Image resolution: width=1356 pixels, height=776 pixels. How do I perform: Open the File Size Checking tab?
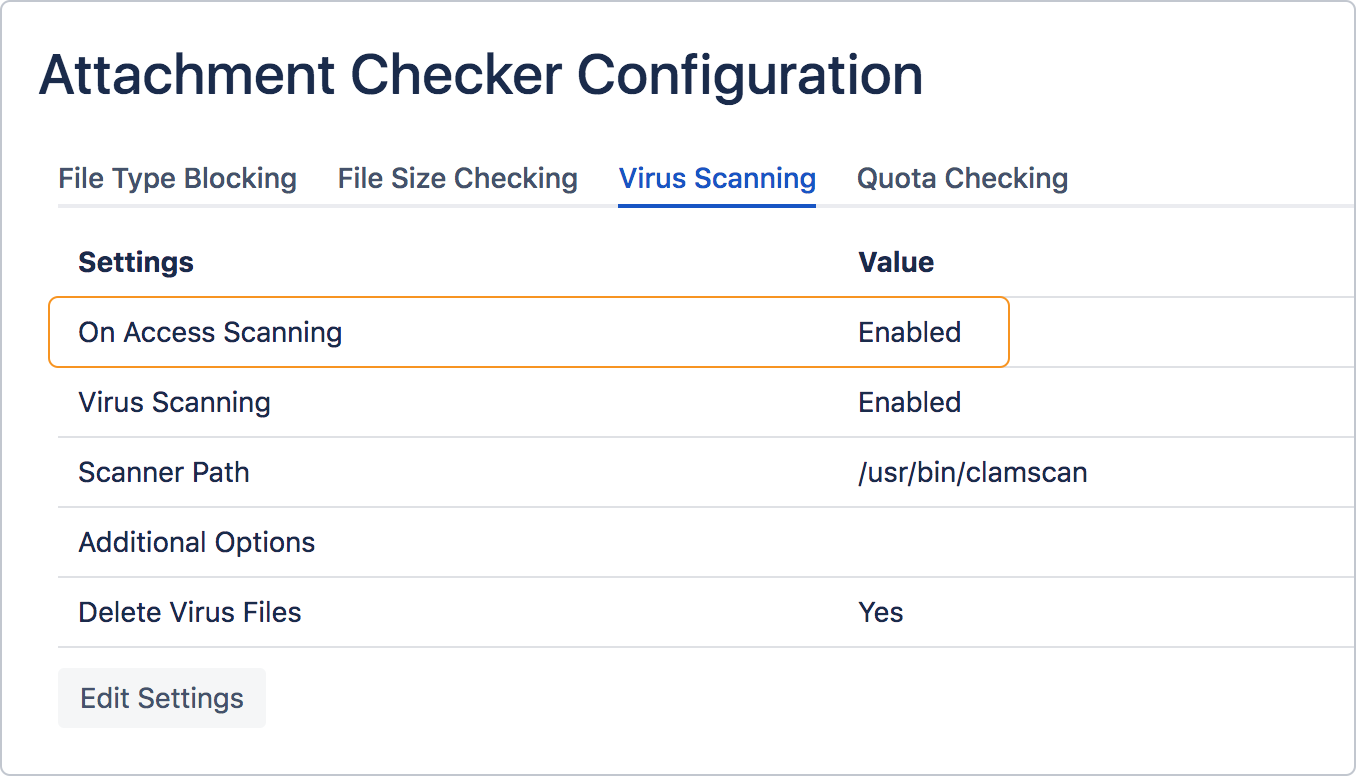pos(457,178)
